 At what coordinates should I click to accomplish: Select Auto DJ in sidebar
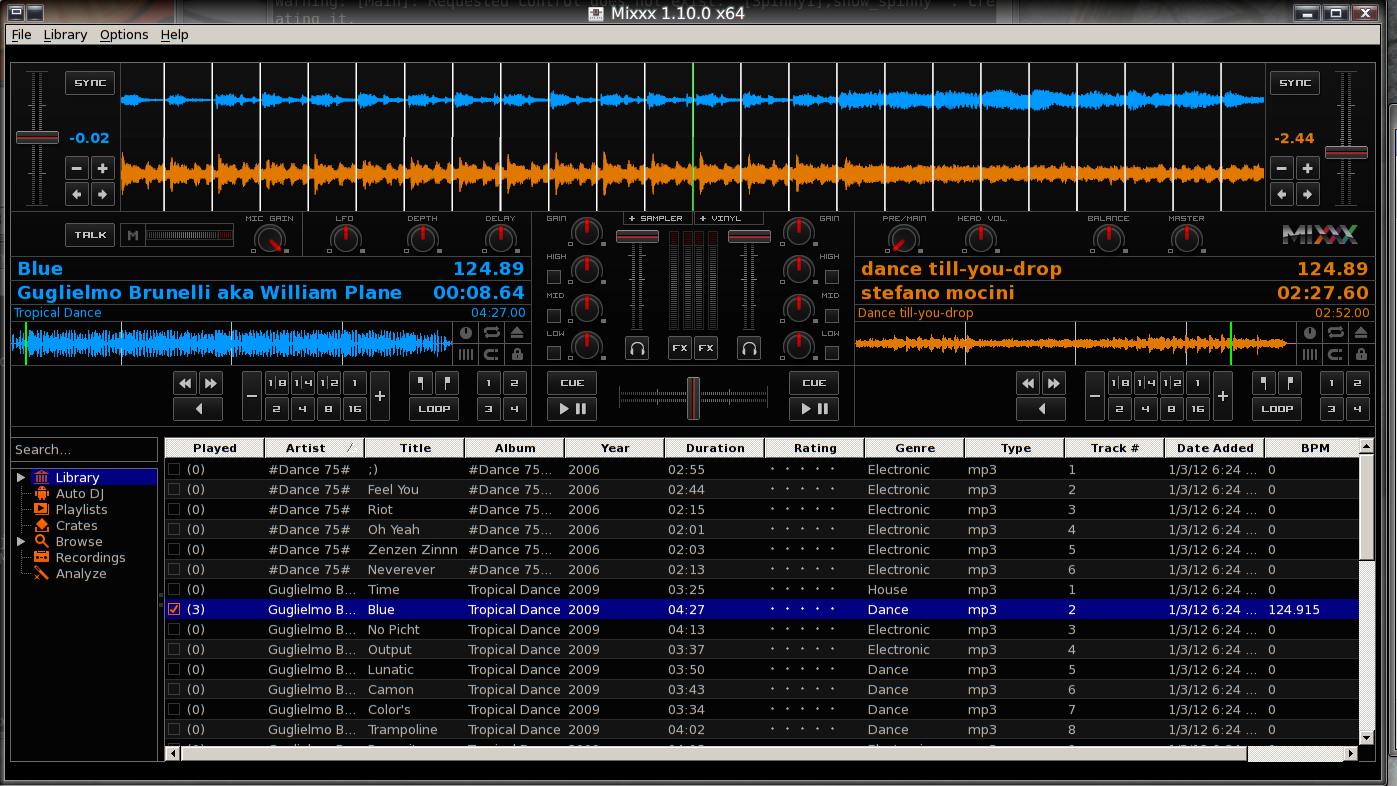coord(79,494)
